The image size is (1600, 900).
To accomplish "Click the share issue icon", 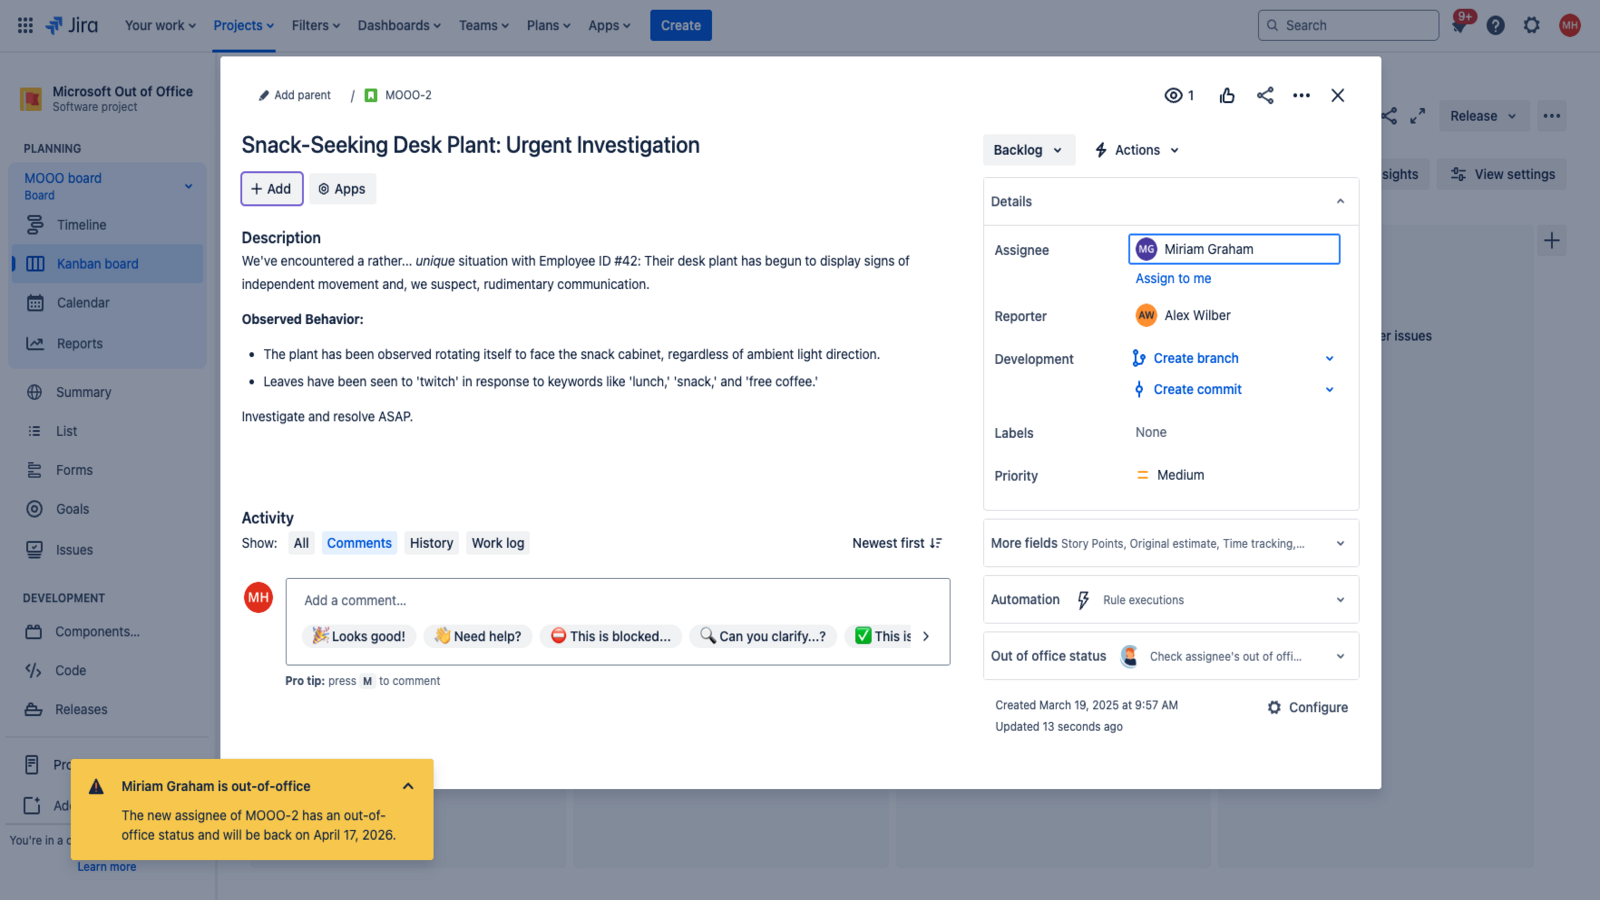I will click(1265, 96).
